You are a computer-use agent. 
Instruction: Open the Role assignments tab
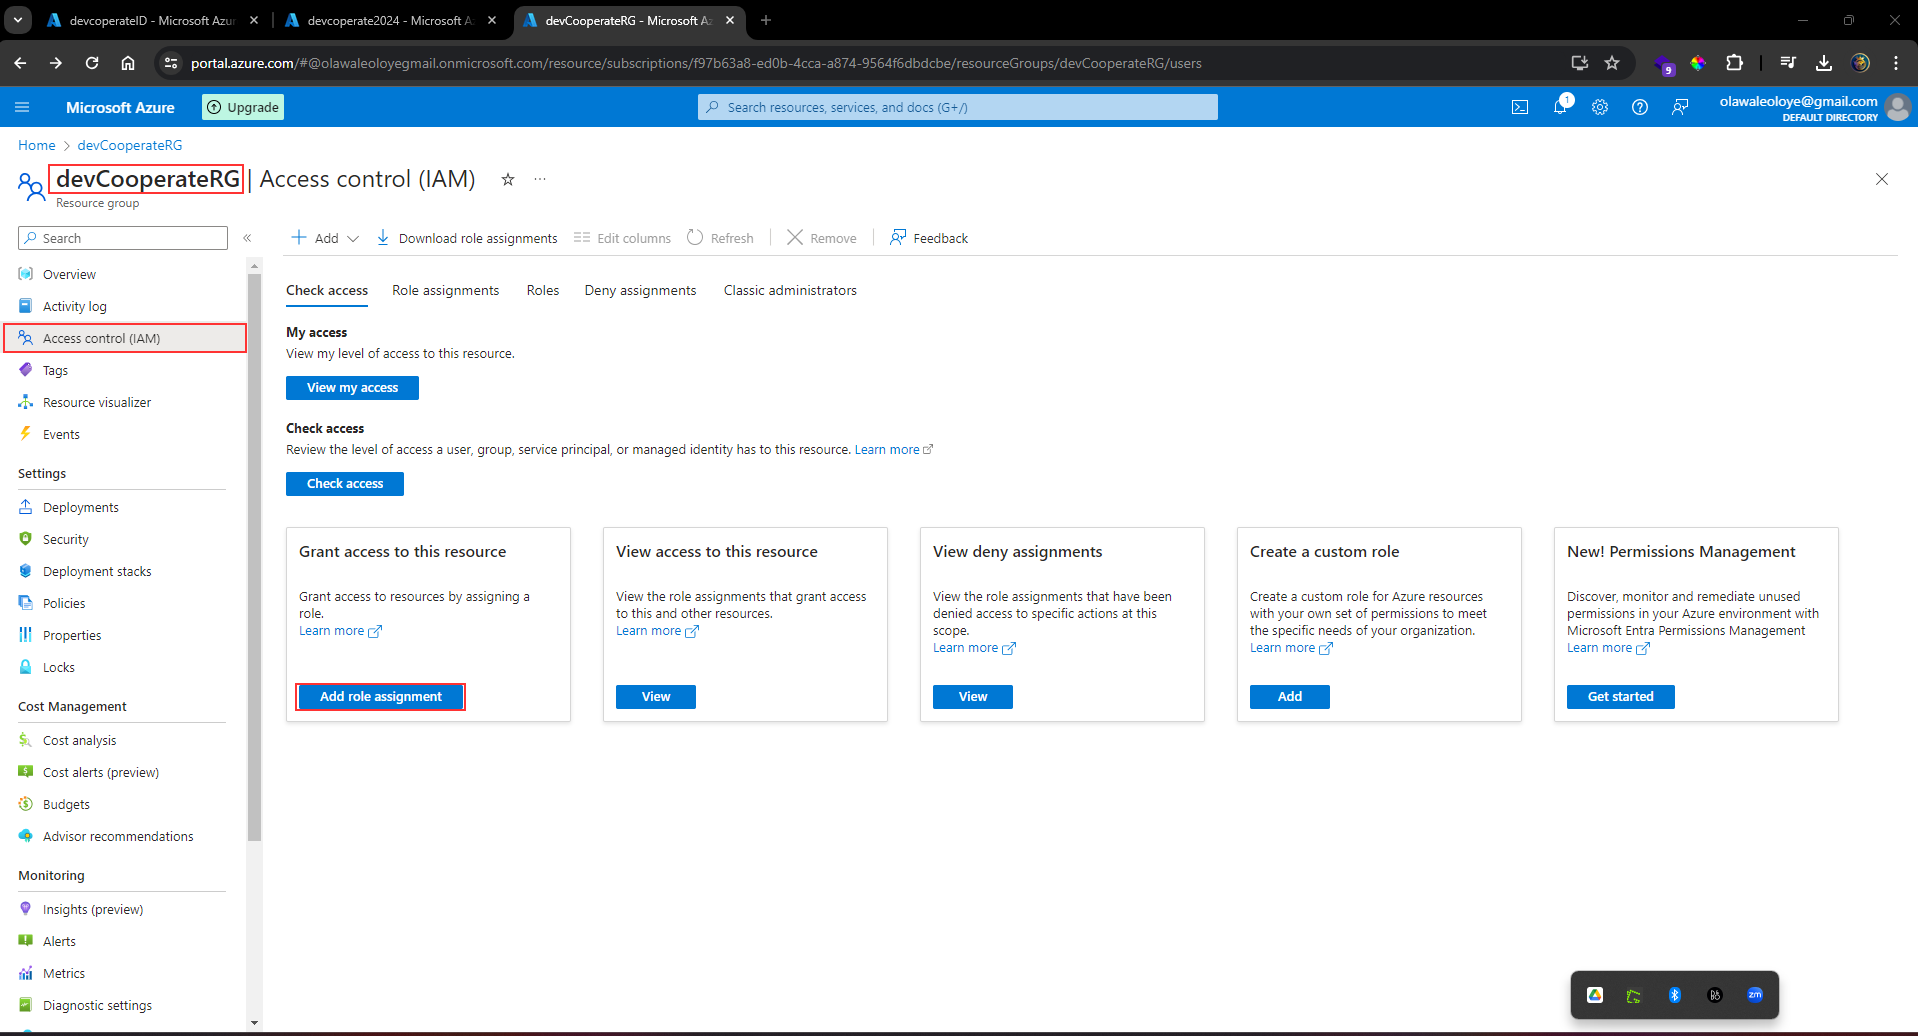445,290
